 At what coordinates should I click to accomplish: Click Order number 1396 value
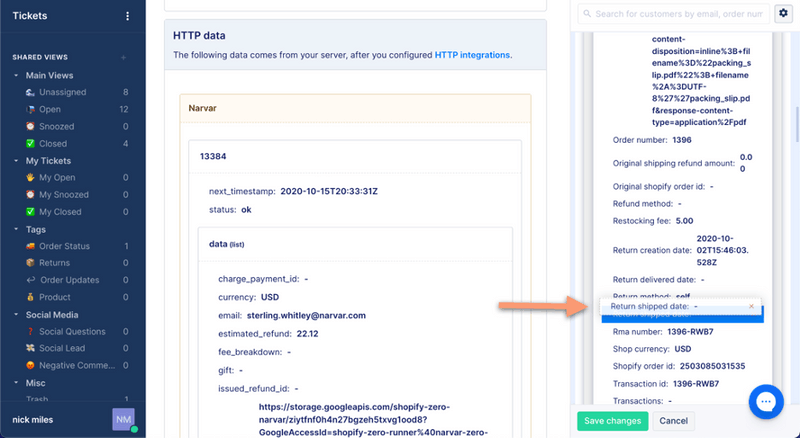point(682,140)
